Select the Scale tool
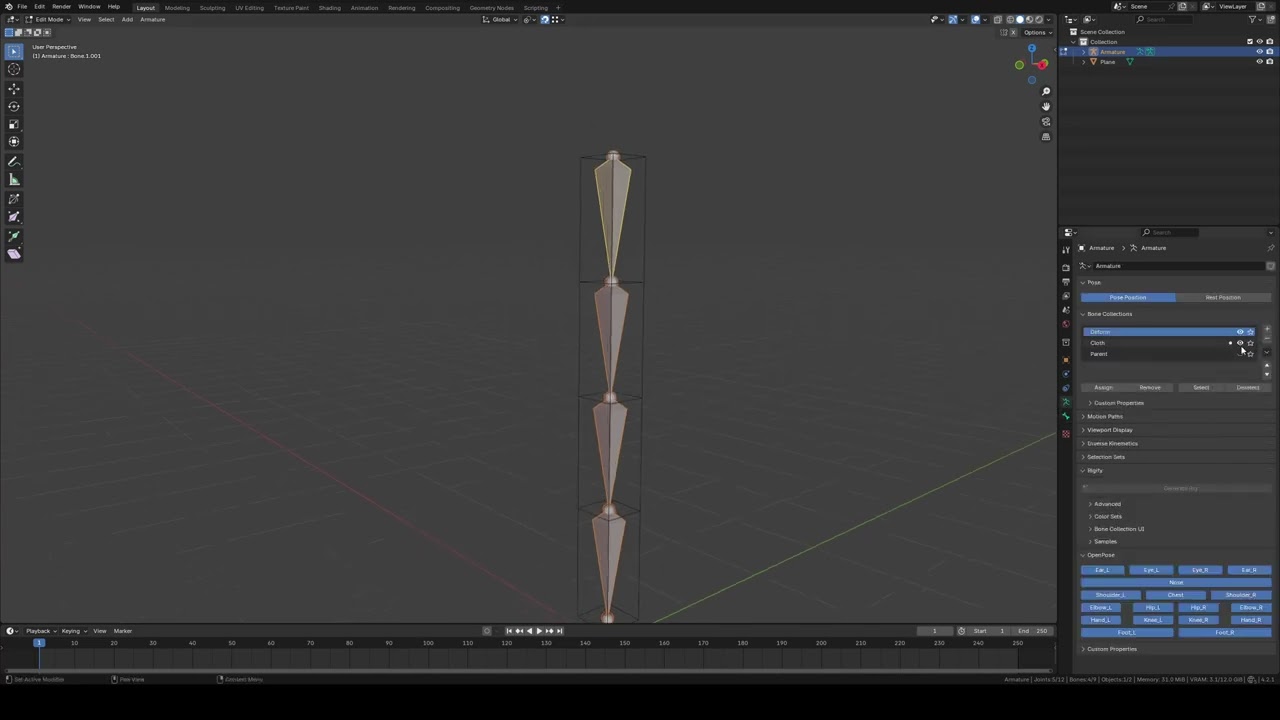The image size is (1280, 720). [x=14, y=124]
